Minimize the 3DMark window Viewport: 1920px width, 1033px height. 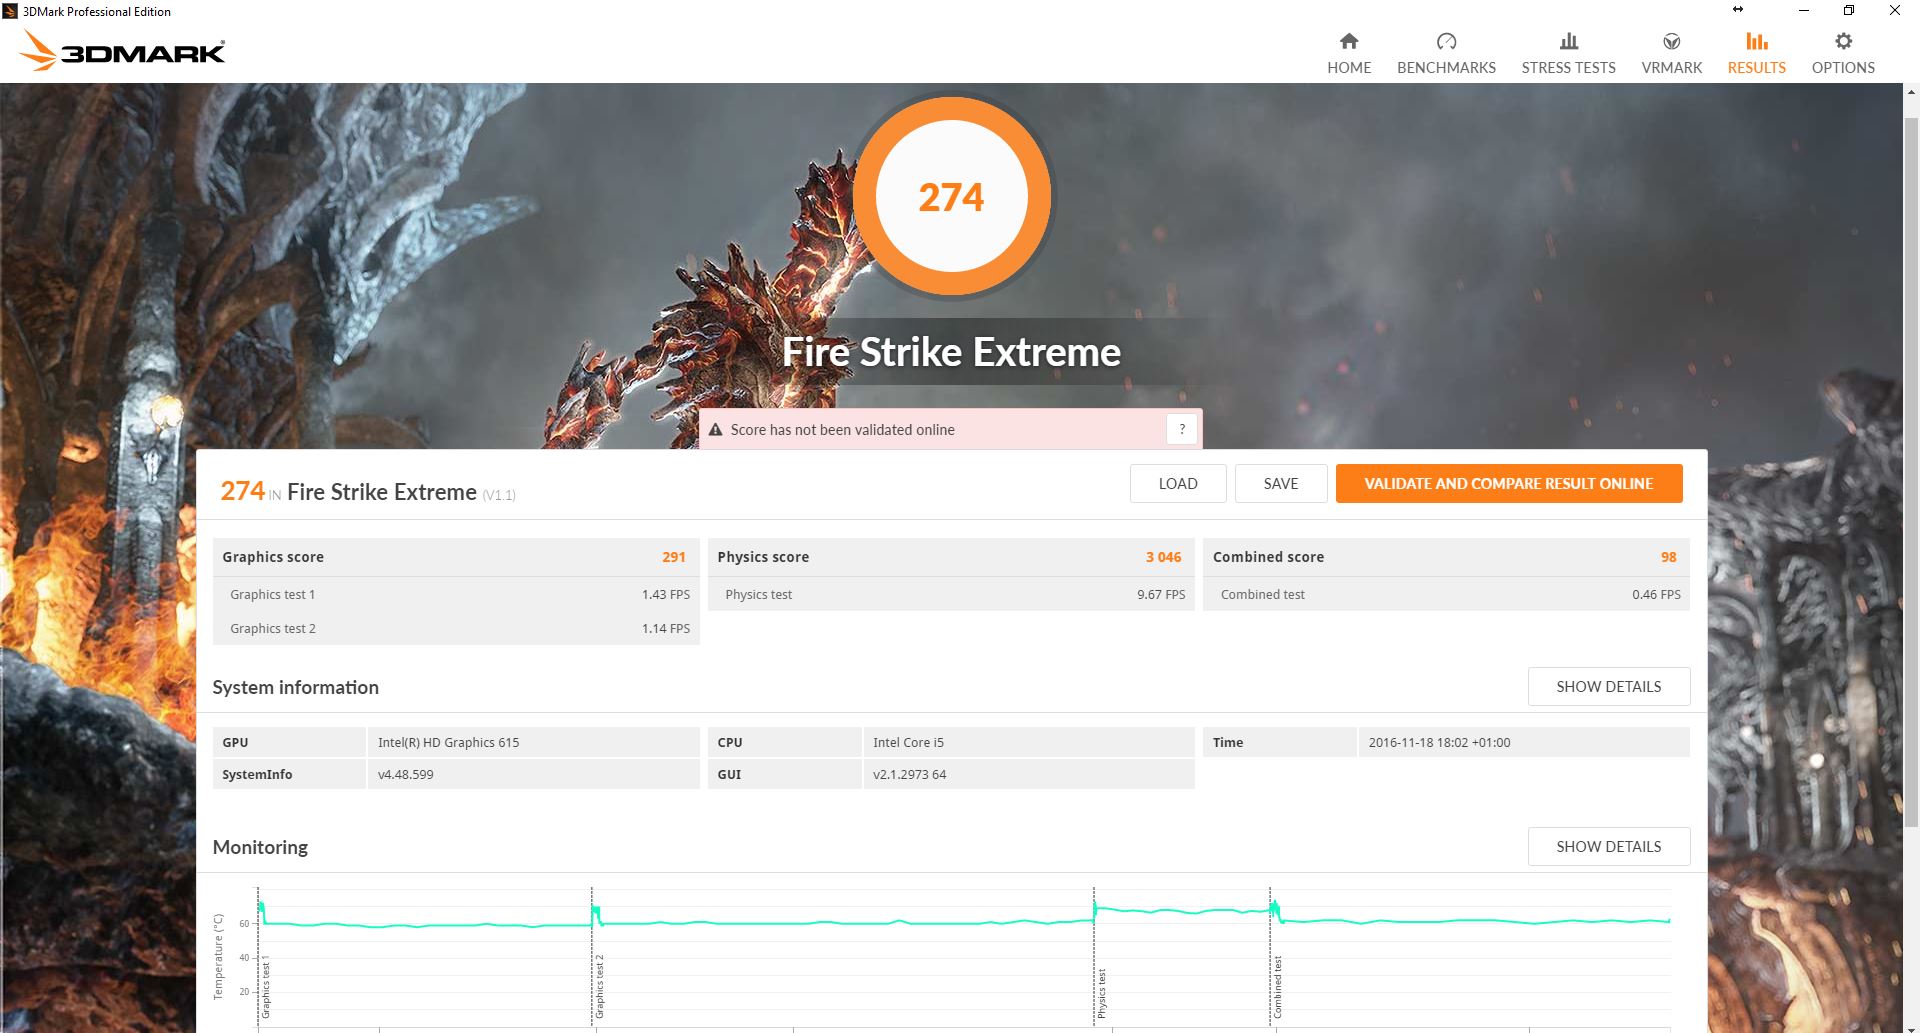coord(1804,11)
